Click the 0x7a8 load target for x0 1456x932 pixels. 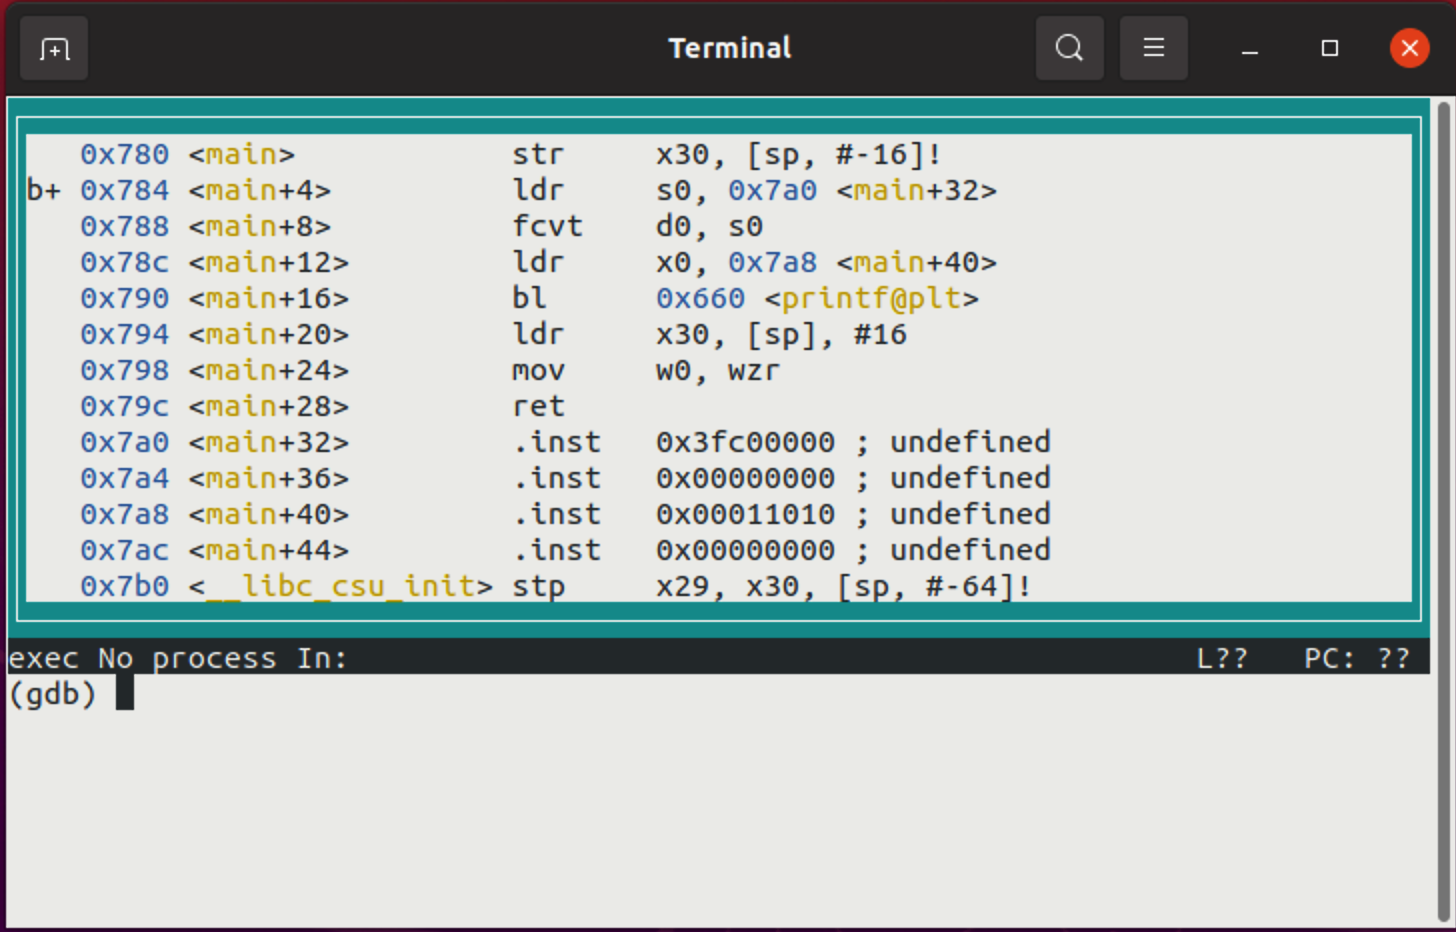pos(772,262)
